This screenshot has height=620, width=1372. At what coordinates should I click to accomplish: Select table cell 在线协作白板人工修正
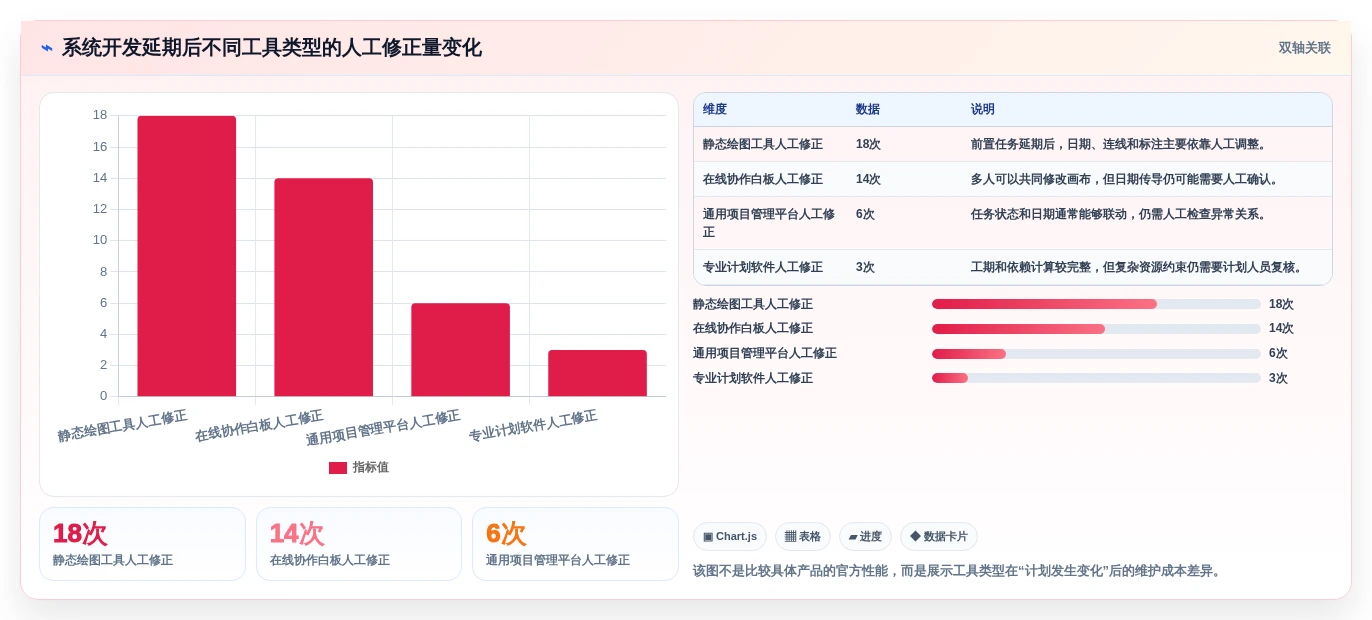click(x=763, y=179)
